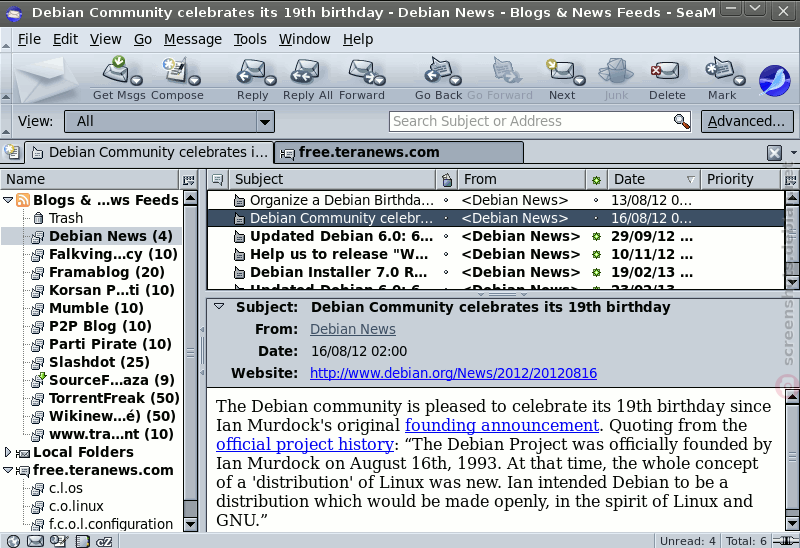Viewport: 800px width, 548px height.
Task: Click the Advanced... search button
Action: pos(747,121)
